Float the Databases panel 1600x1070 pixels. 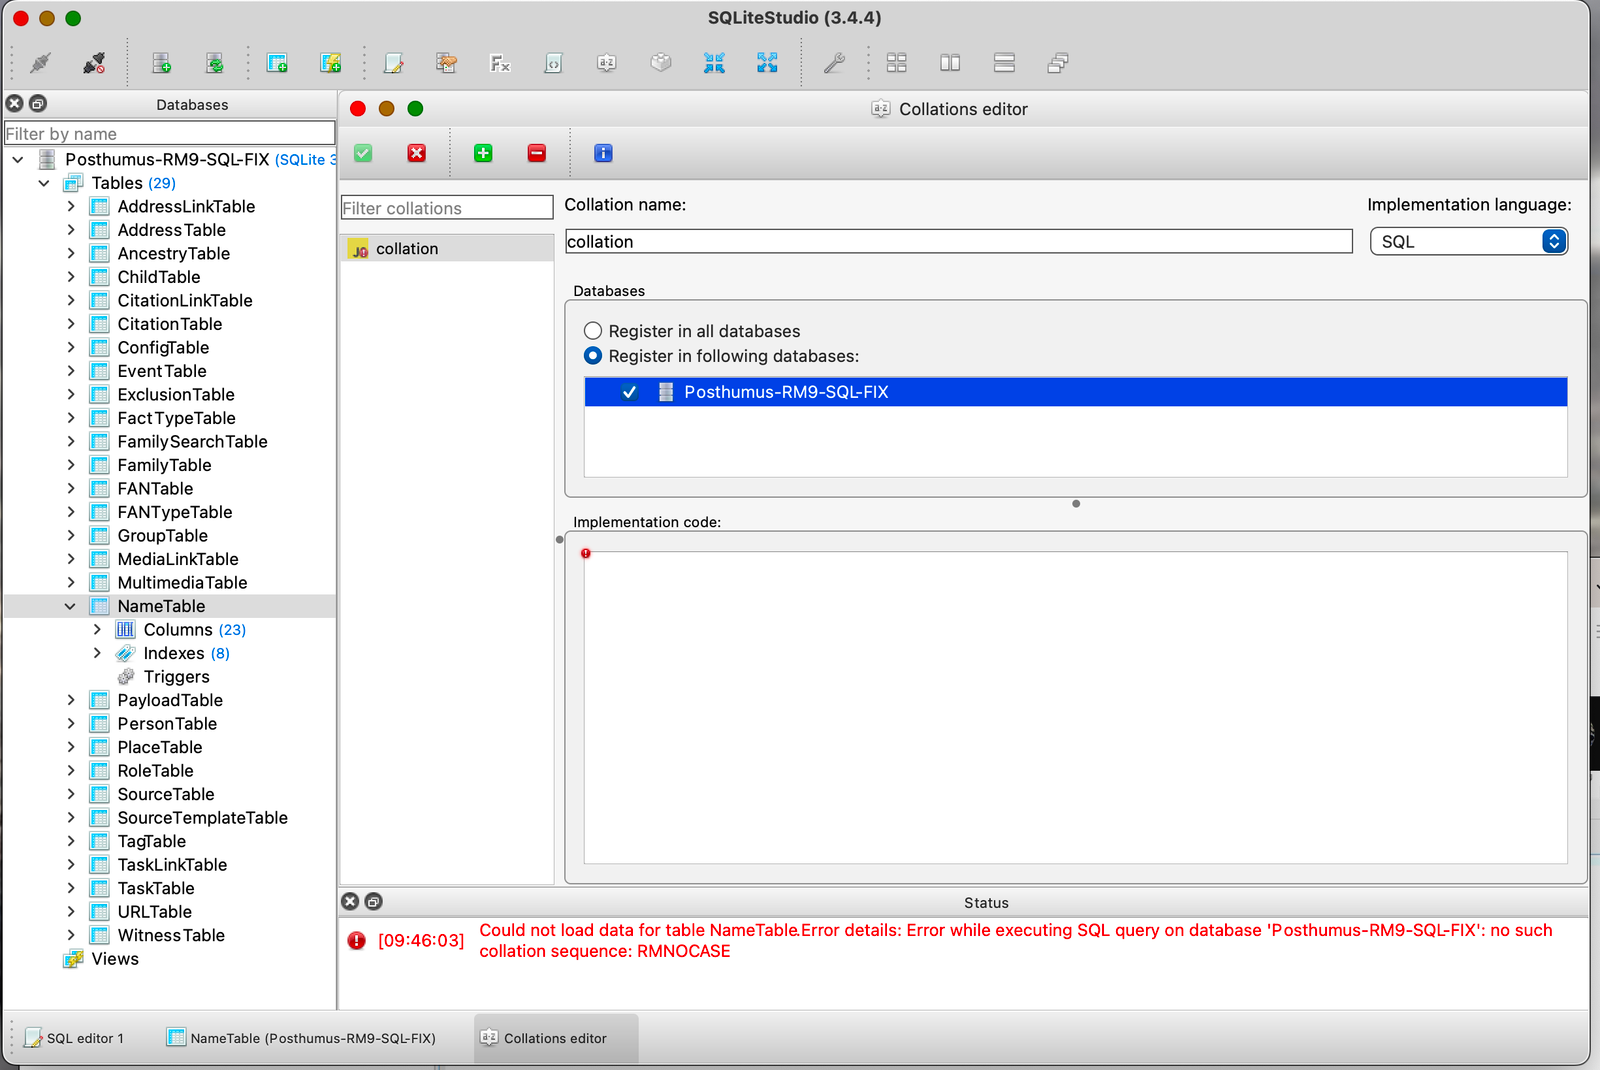click(38, 103)
